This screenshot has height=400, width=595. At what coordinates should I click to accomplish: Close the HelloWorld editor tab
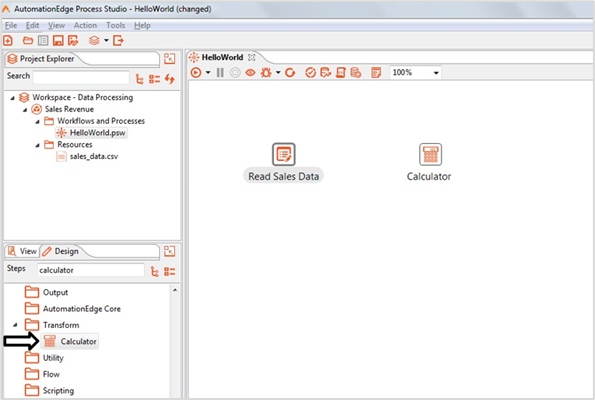251,58
